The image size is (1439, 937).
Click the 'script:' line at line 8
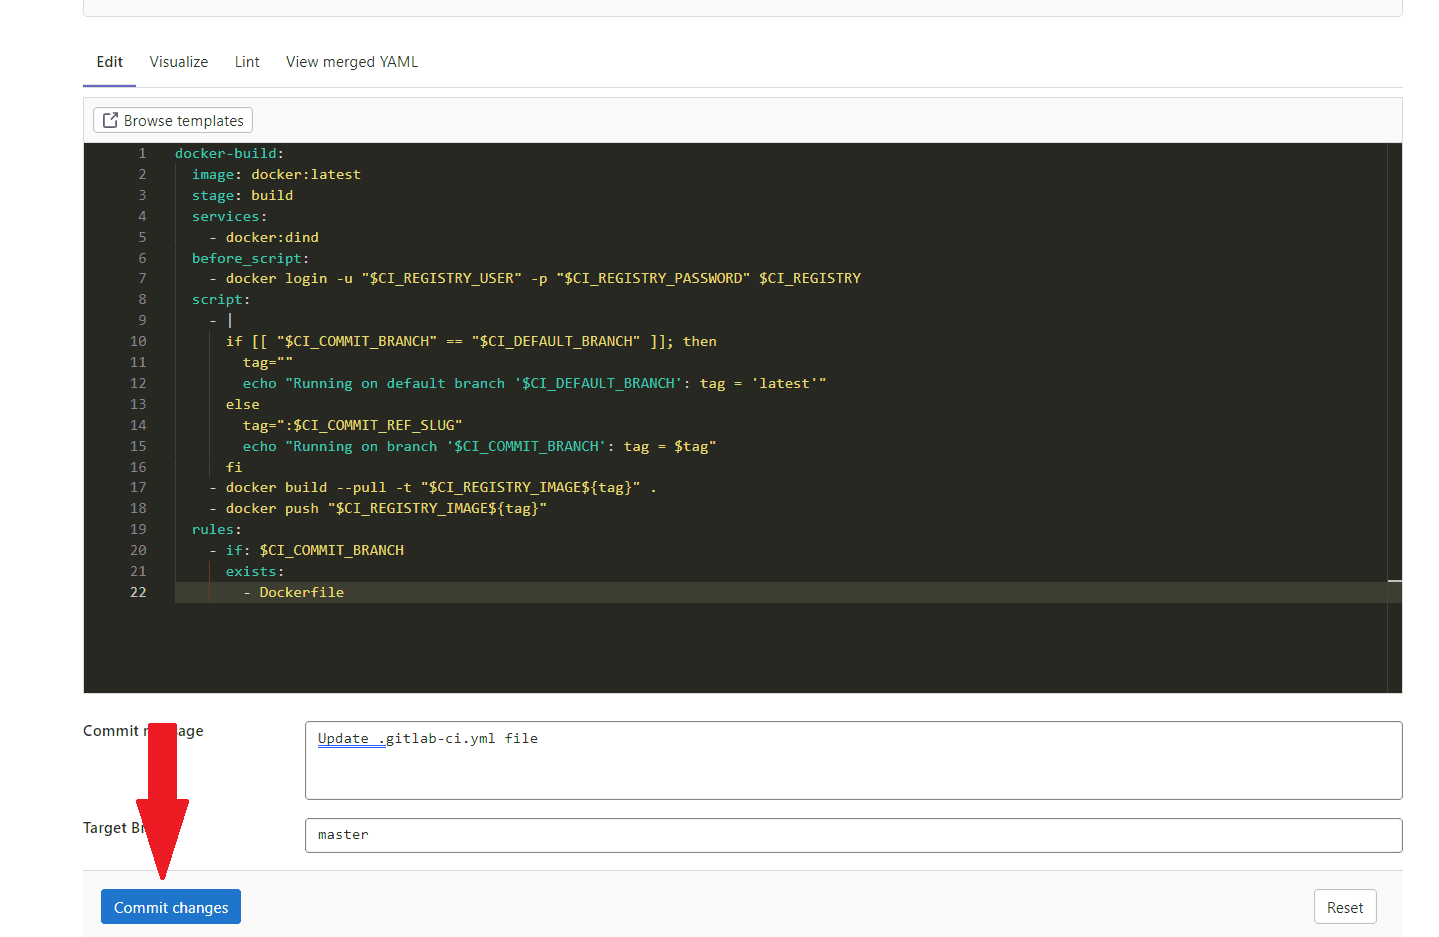[x=221, y=299]
